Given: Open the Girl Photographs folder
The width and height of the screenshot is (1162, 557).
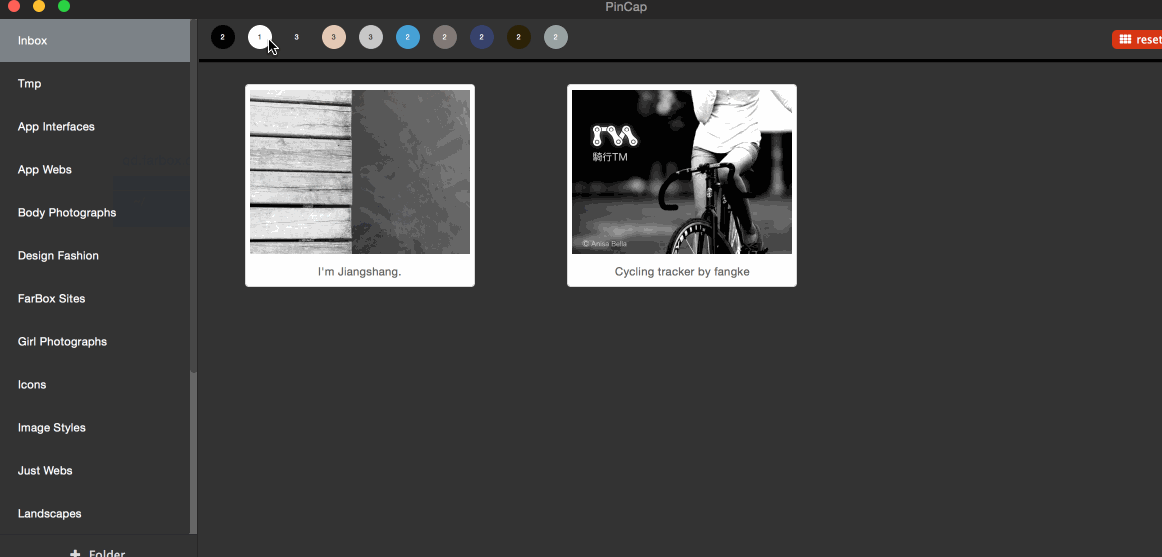Looking at the screenshot, I should click(x=95, y=341).
